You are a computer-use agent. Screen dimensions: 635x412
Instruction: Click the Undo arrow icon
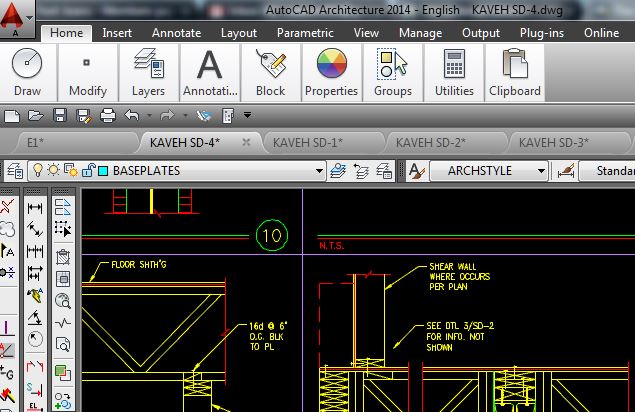click(132, 116)
